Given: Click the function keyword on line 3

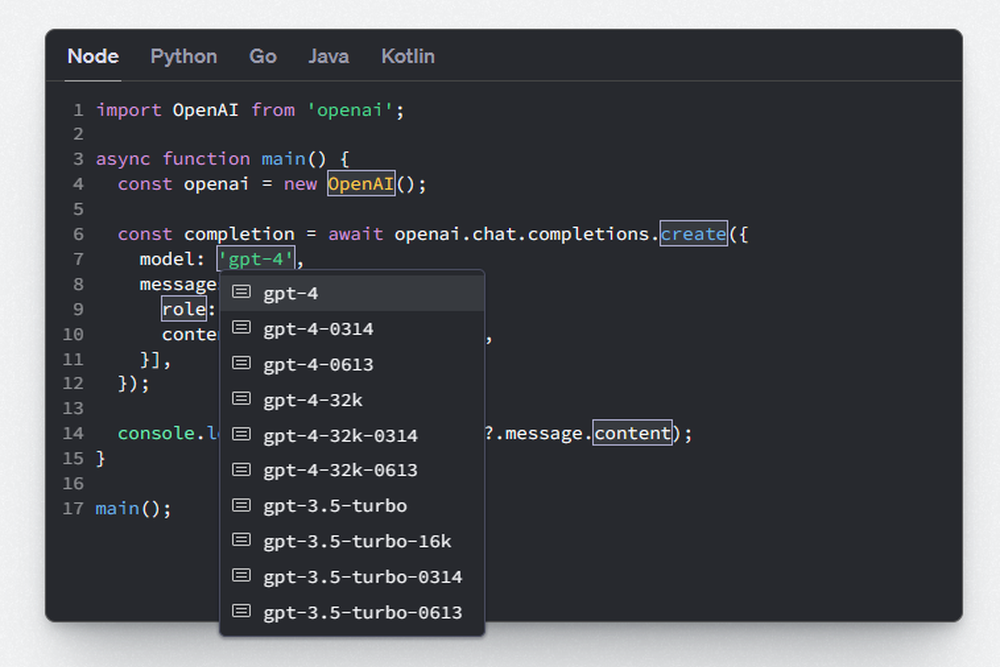Looking at the screenshot, I should [x=206, y=159].
